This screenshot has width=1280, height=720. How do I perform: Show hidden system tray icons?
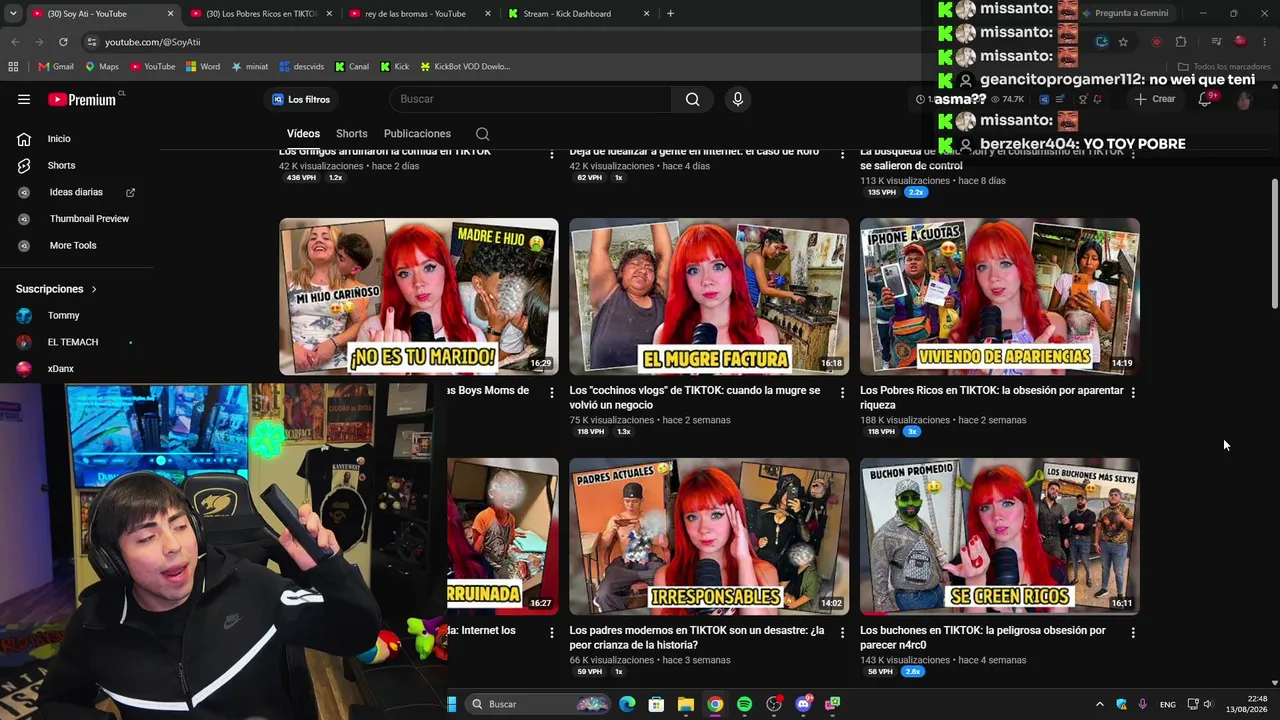point(1100,704)
